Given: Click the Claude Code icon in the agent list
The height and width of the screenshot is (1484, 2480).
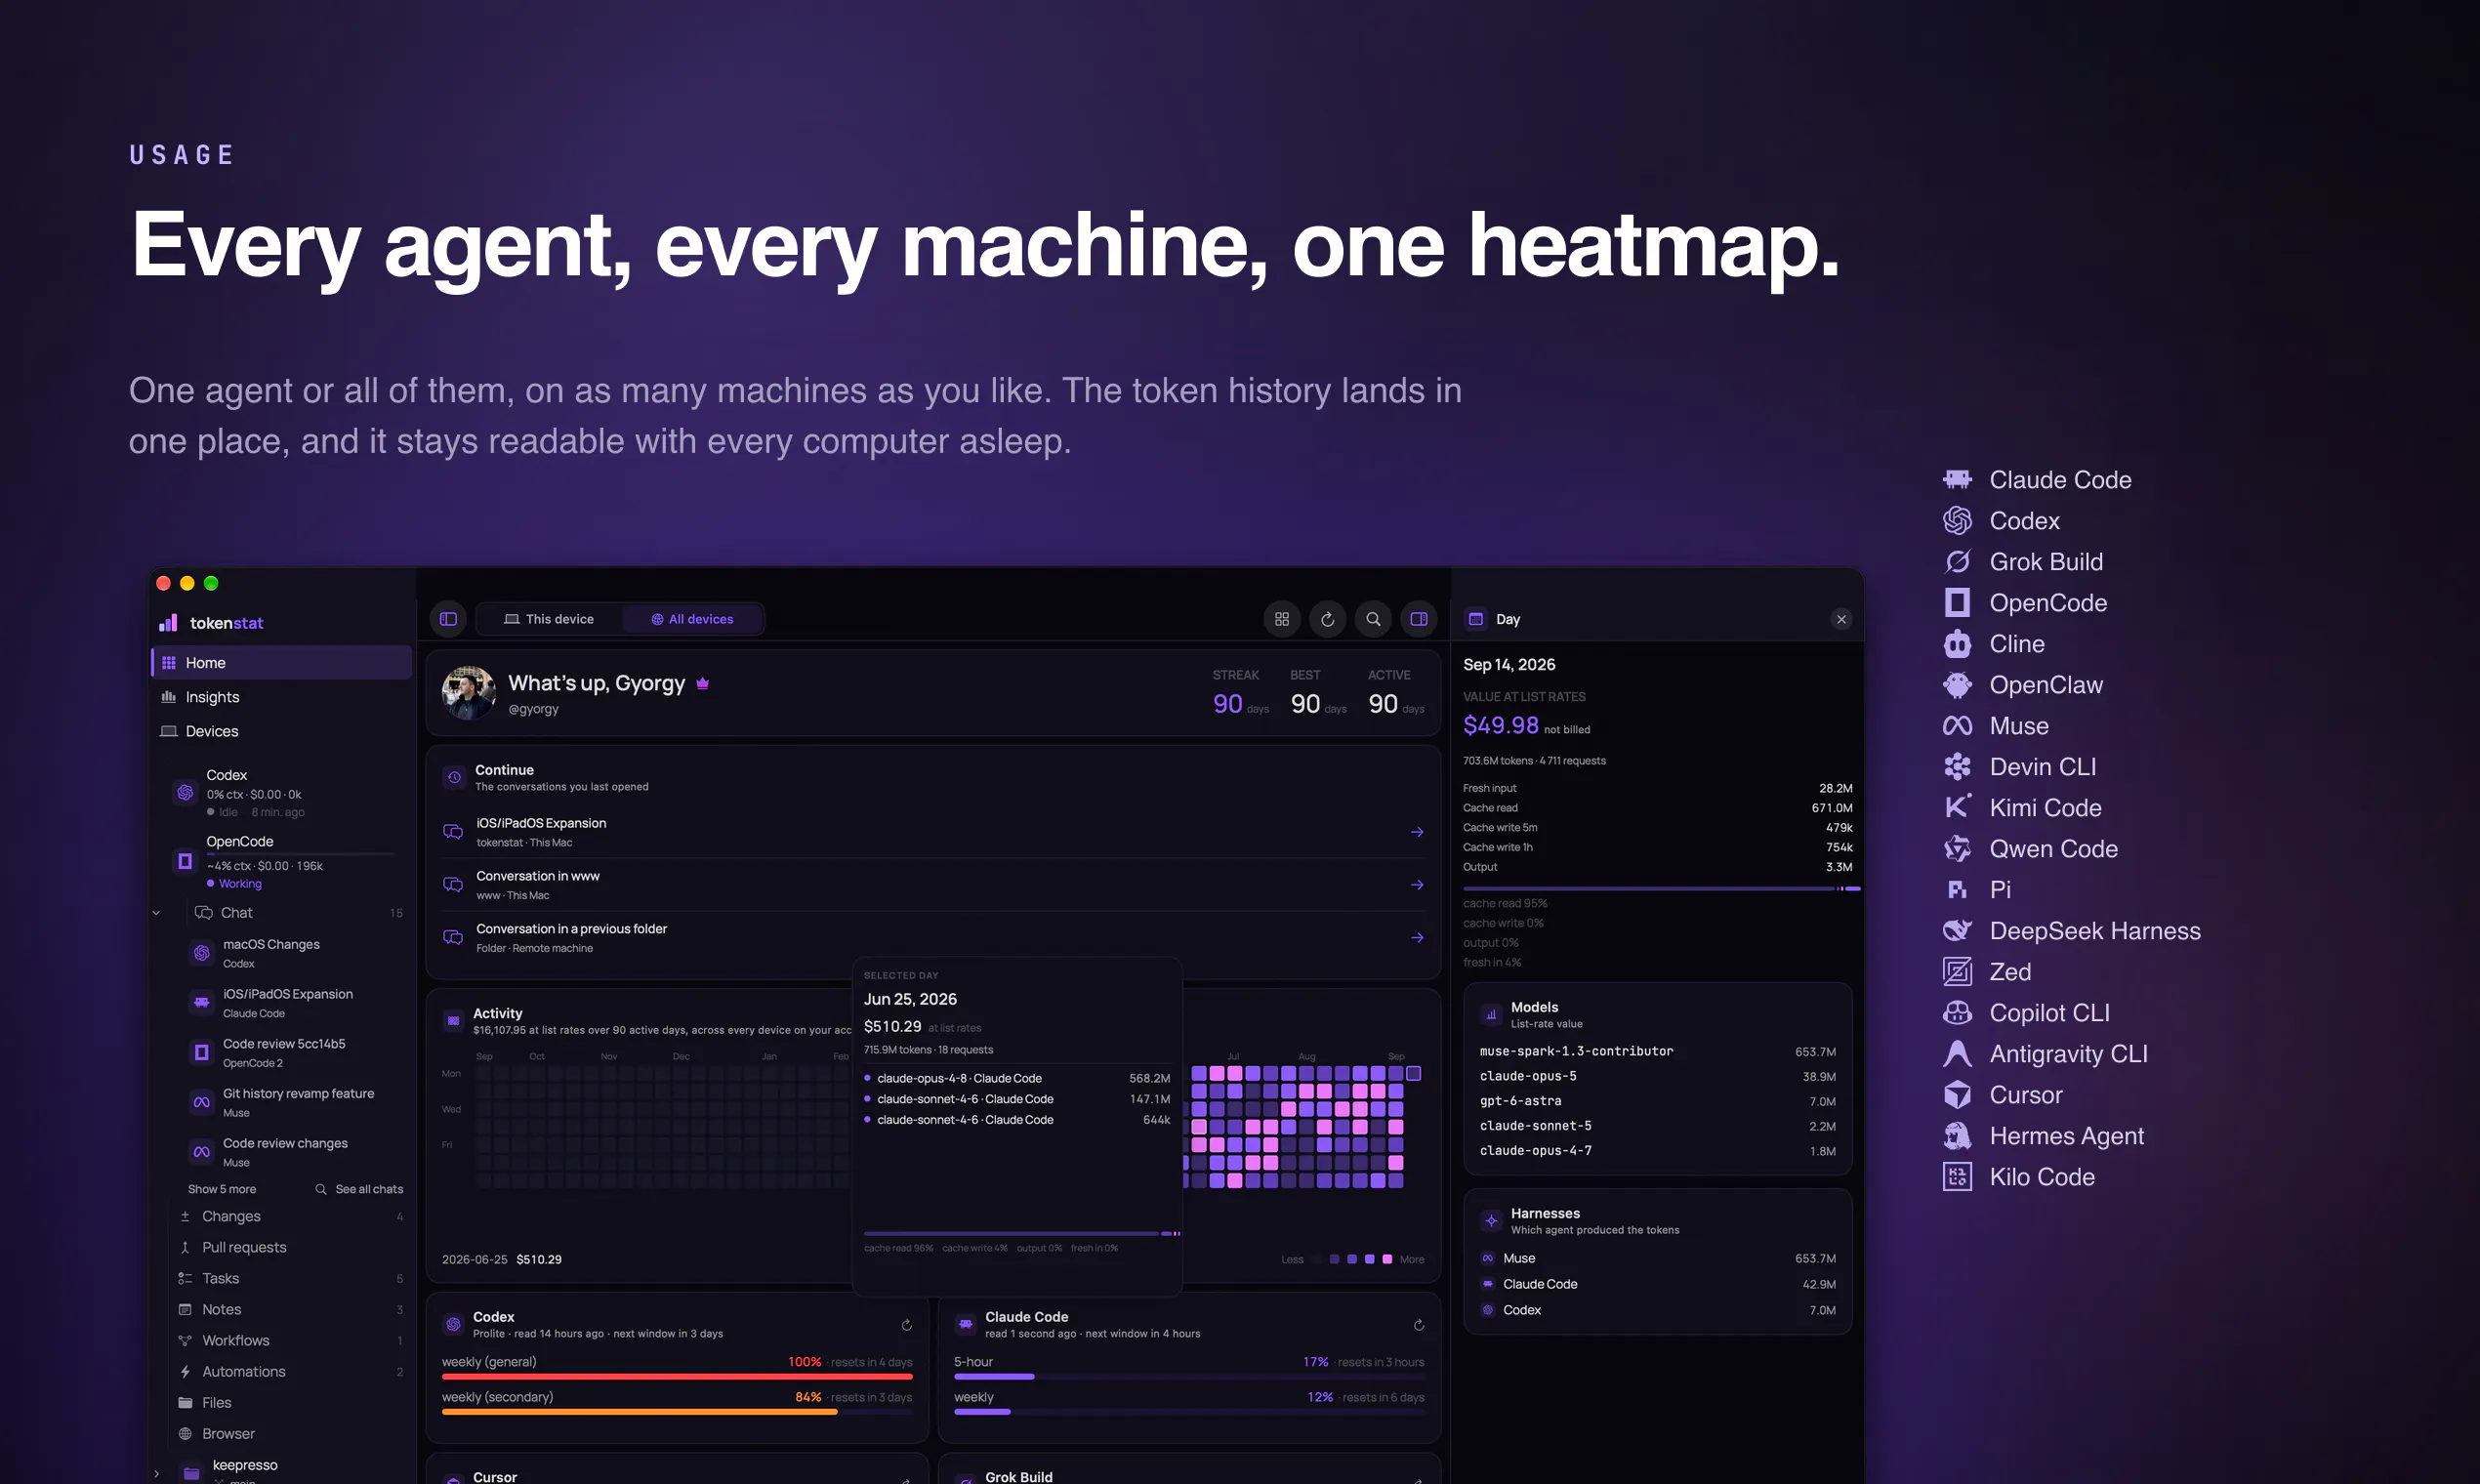Looking at the screenshot, I should (x=1957, y=480).
